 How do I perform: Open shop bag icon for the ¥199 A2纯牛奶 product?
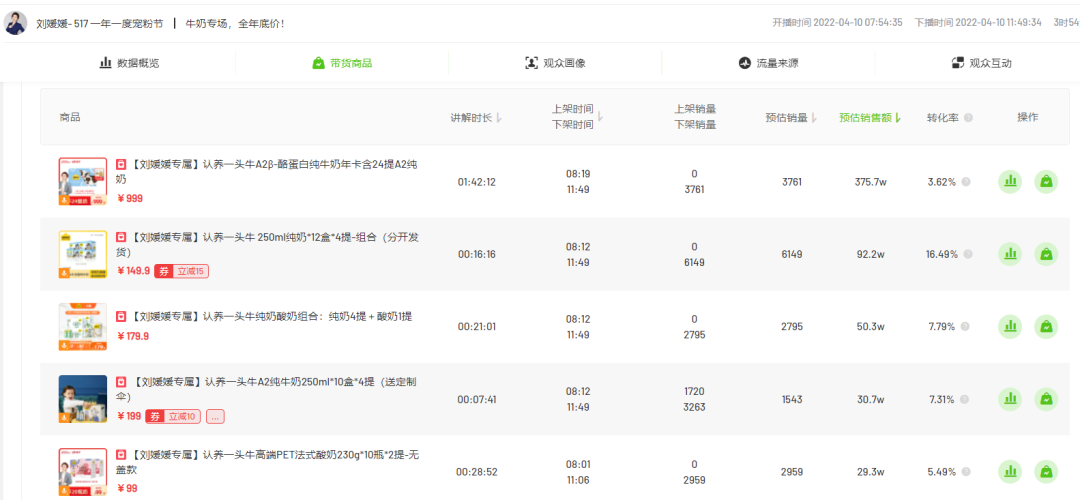(x=1046, y=399)
